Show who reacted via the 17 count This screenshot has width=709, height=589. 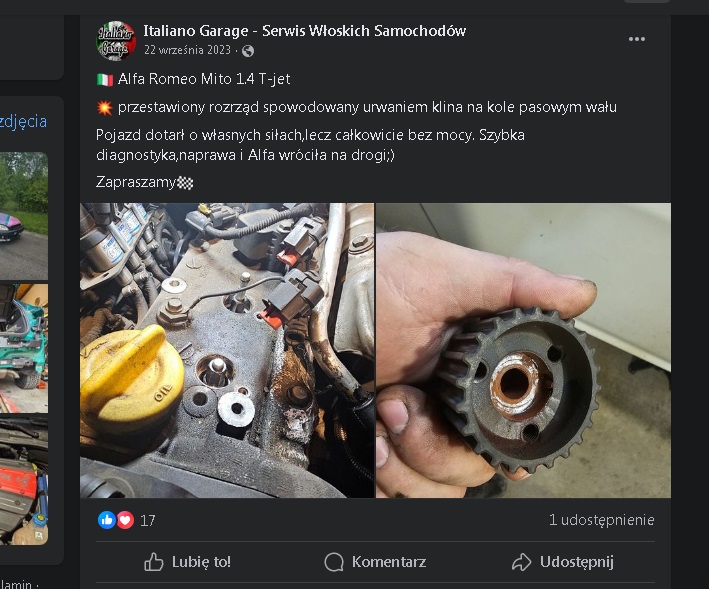(x=148, y=520)
